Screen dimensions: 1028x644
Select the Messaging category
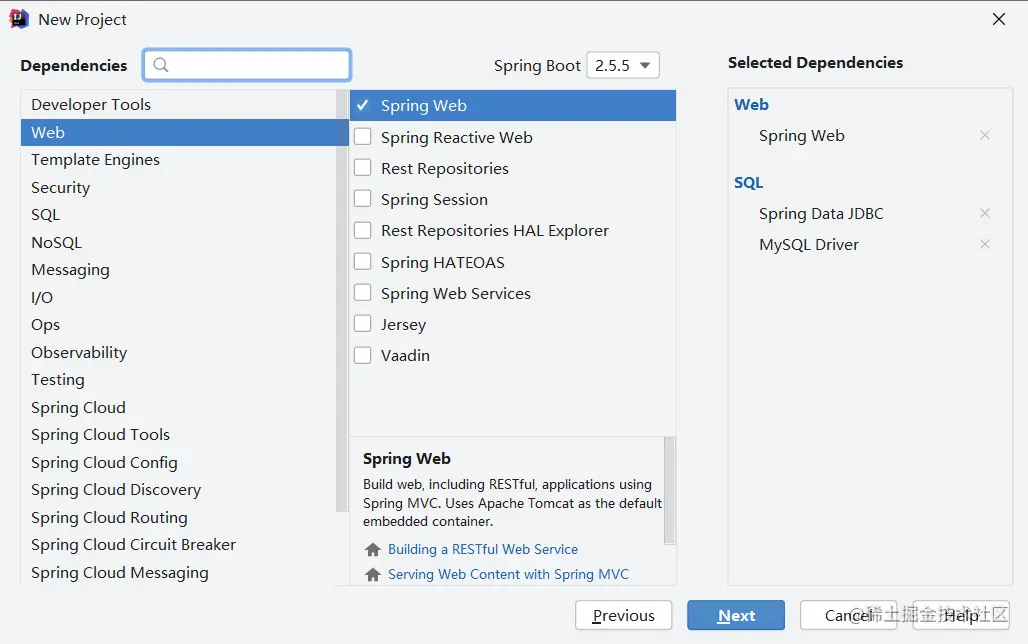[x=178, y=270]
